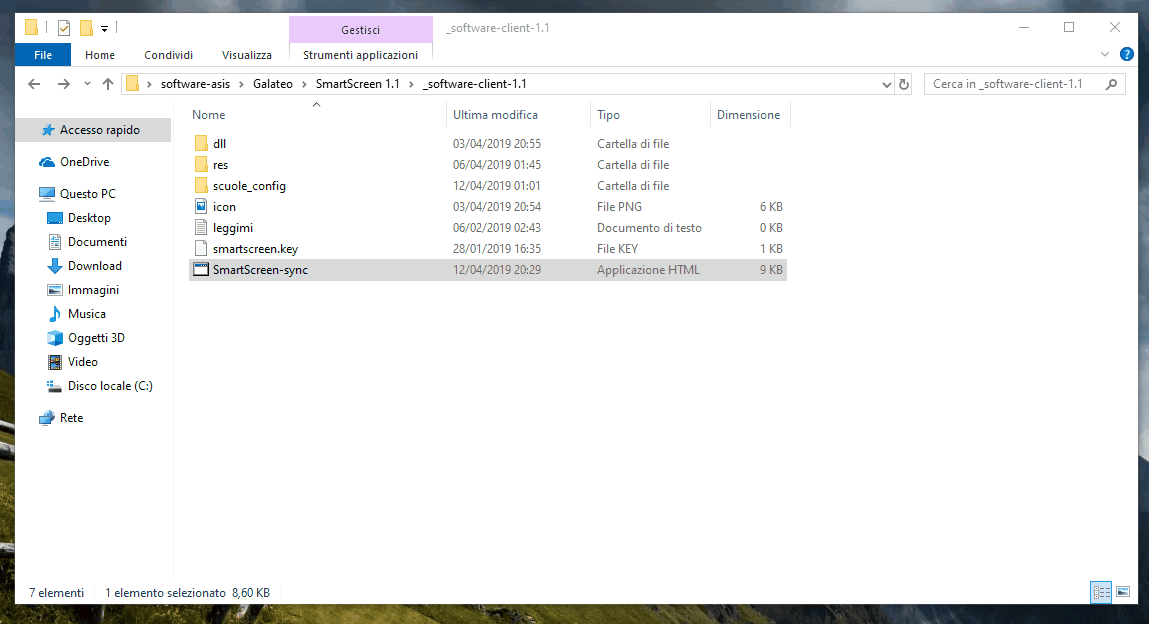Open Documenti in navigation pane
Viewport: 1149px width, 624px height.
pos(97,242)
